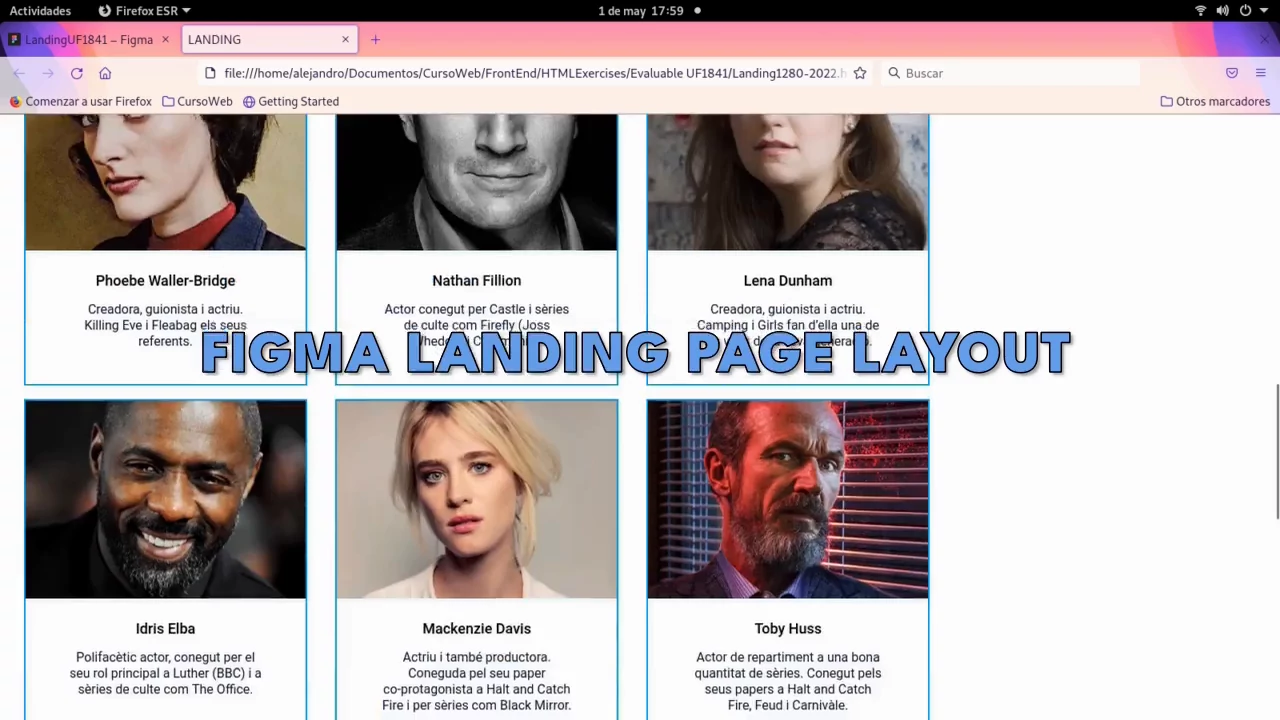Open the Pocket save icon
This screenshot has width=1280, height=720.
pyautogui.click(x=1232, y=73)
